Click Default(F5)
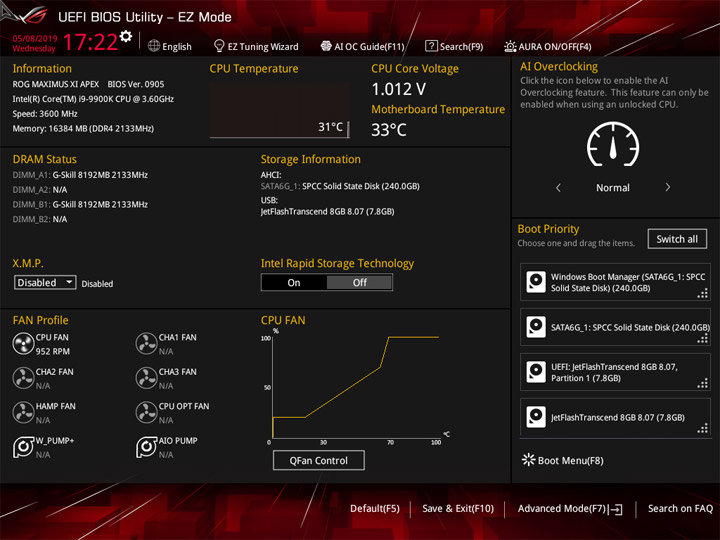This screenshot has width=720, height=540. [x=375, y=508]
